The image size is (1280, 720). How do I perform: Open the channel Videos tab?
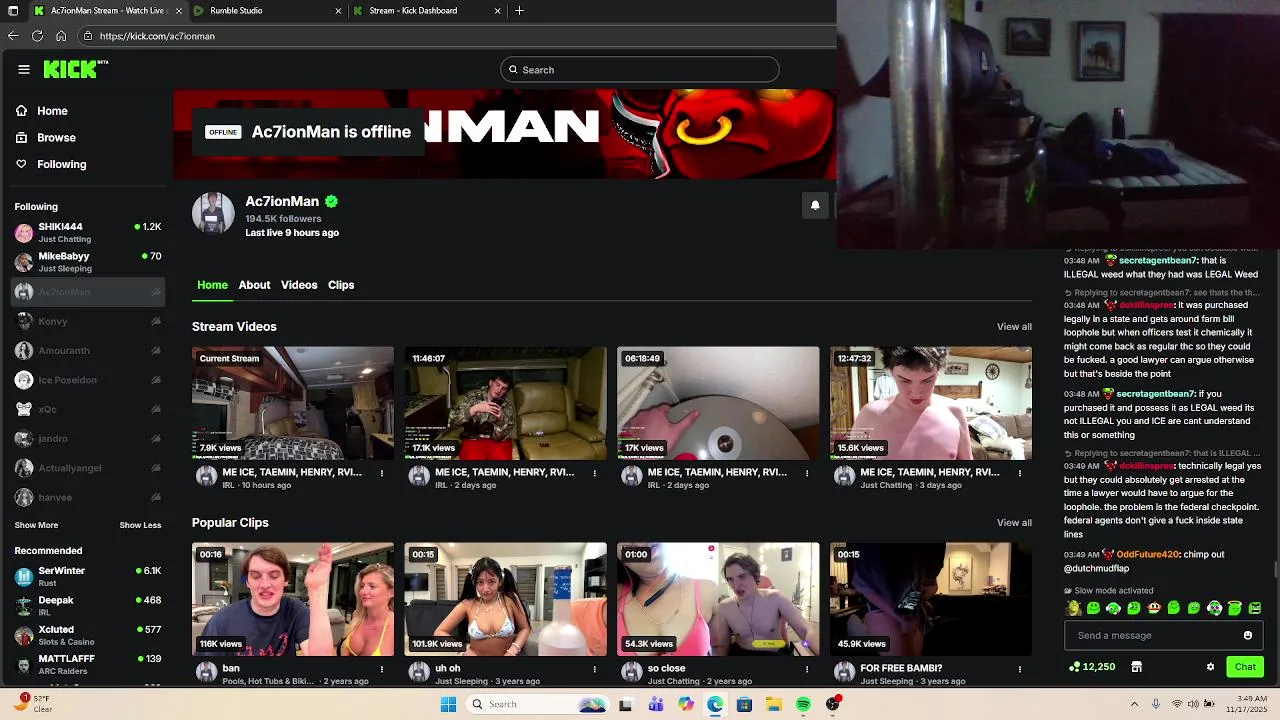point(299,285)
